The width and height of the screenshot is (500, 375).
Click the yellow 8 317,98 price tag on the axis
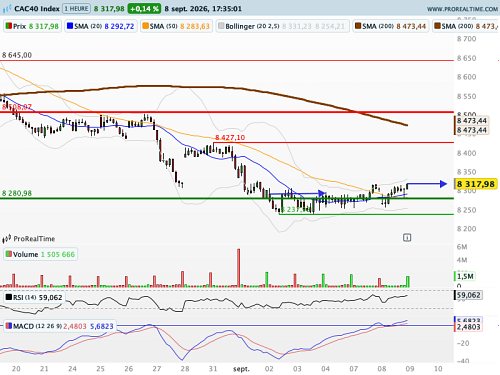click(476, 184)
